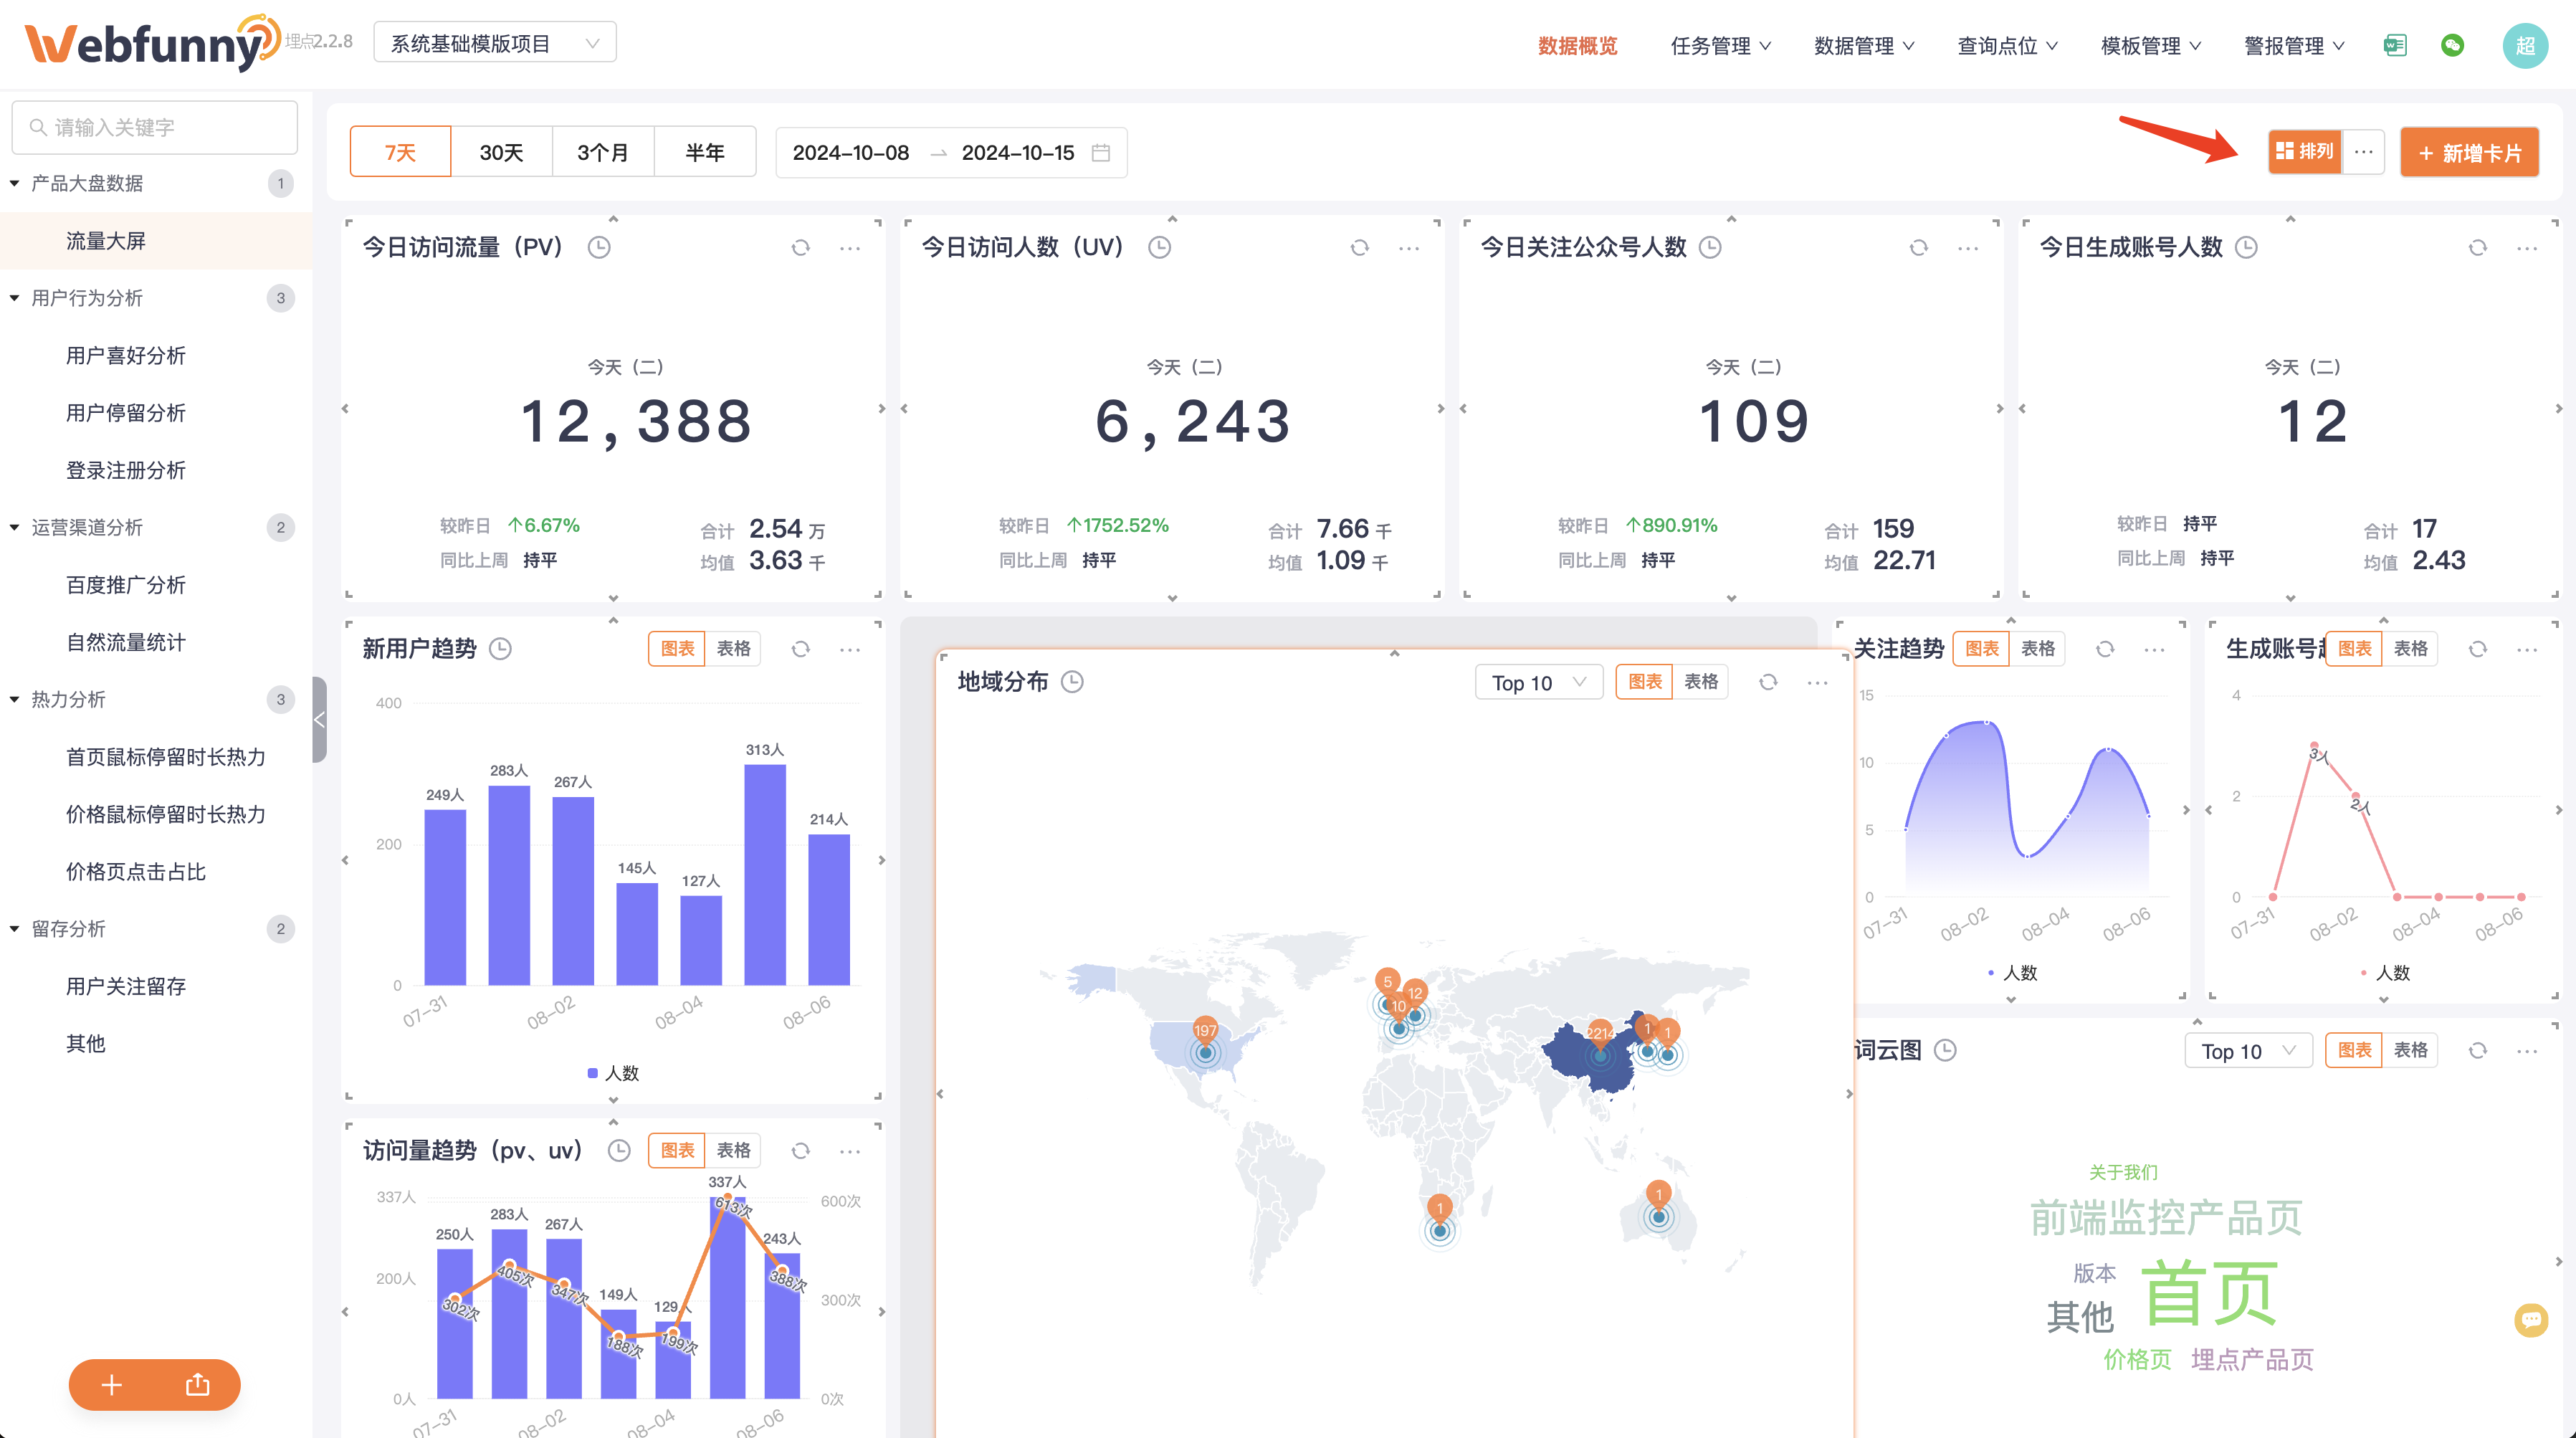
Task: Switch 新用户趋势 to 表格 view
Action: (733, 649)
